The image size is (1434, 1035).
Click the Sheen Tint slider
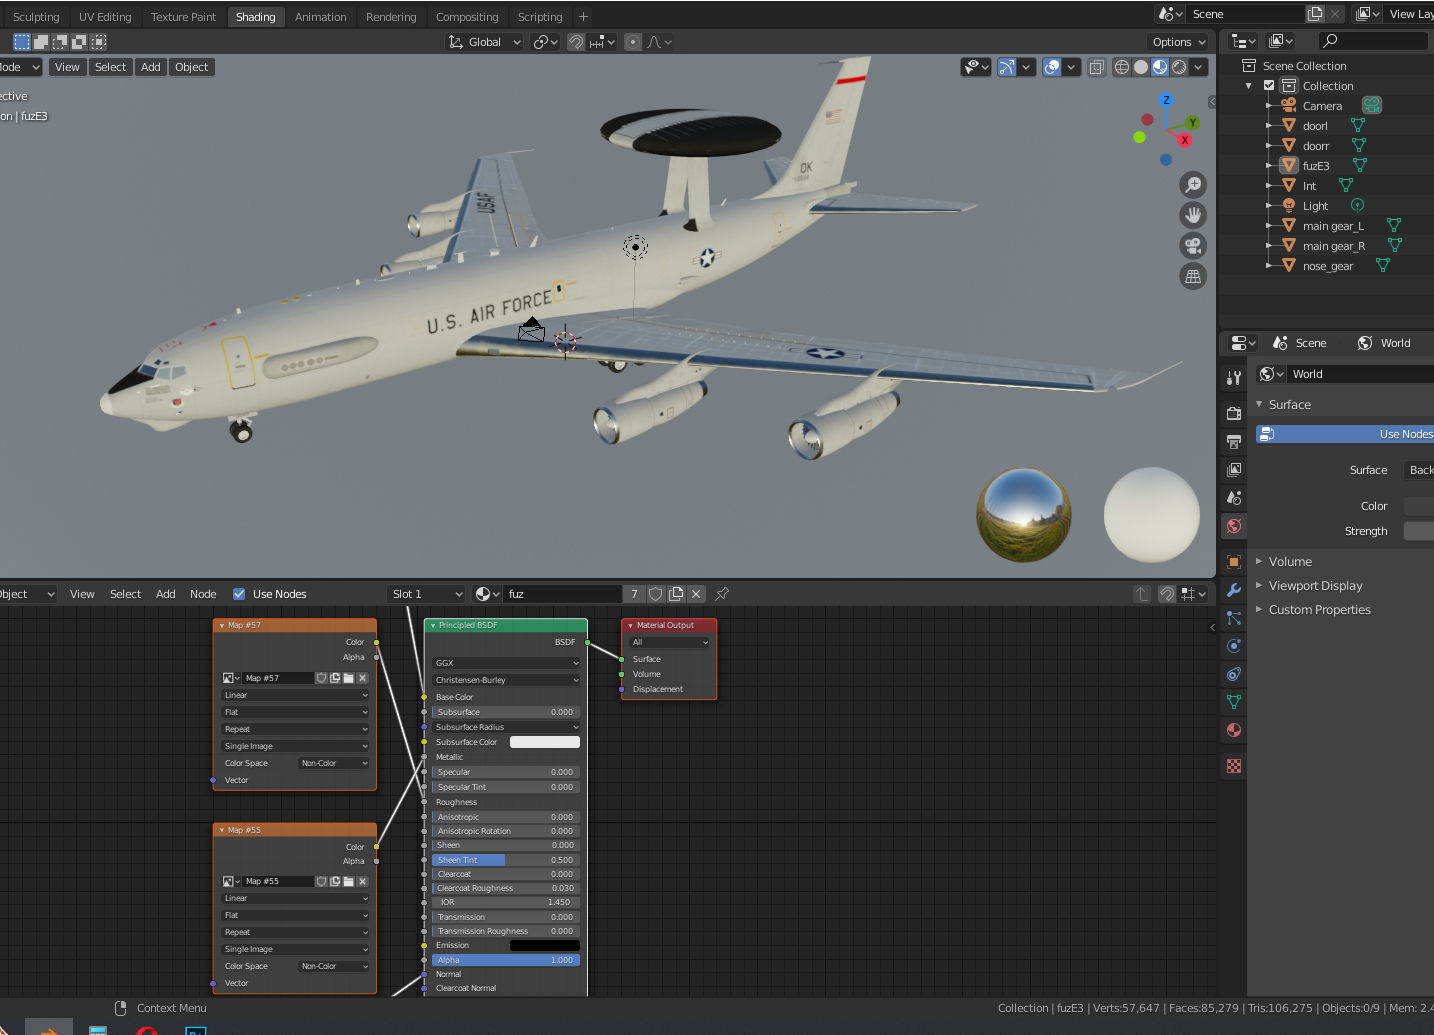pyautogui.click(x=506, y=860)
